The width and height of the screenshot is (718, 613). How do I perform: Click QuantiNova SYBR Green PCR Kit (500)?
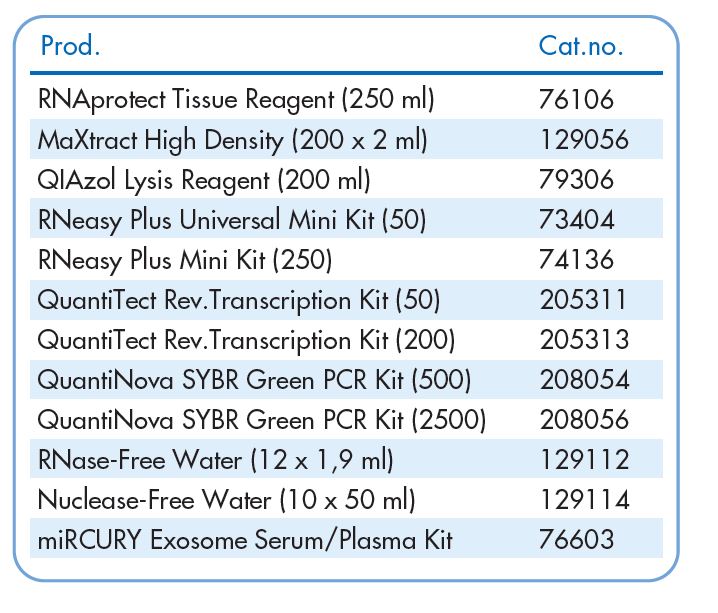[x=254, y=379]
